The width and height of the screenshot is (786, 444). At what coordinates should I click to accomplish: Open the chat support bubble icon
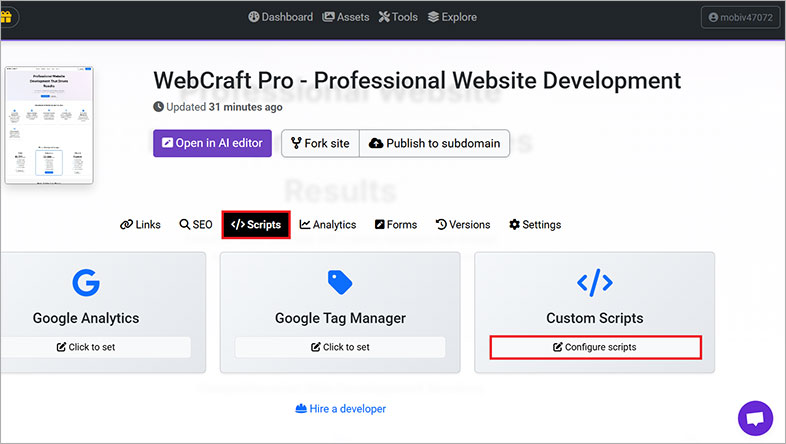[755, 418]
